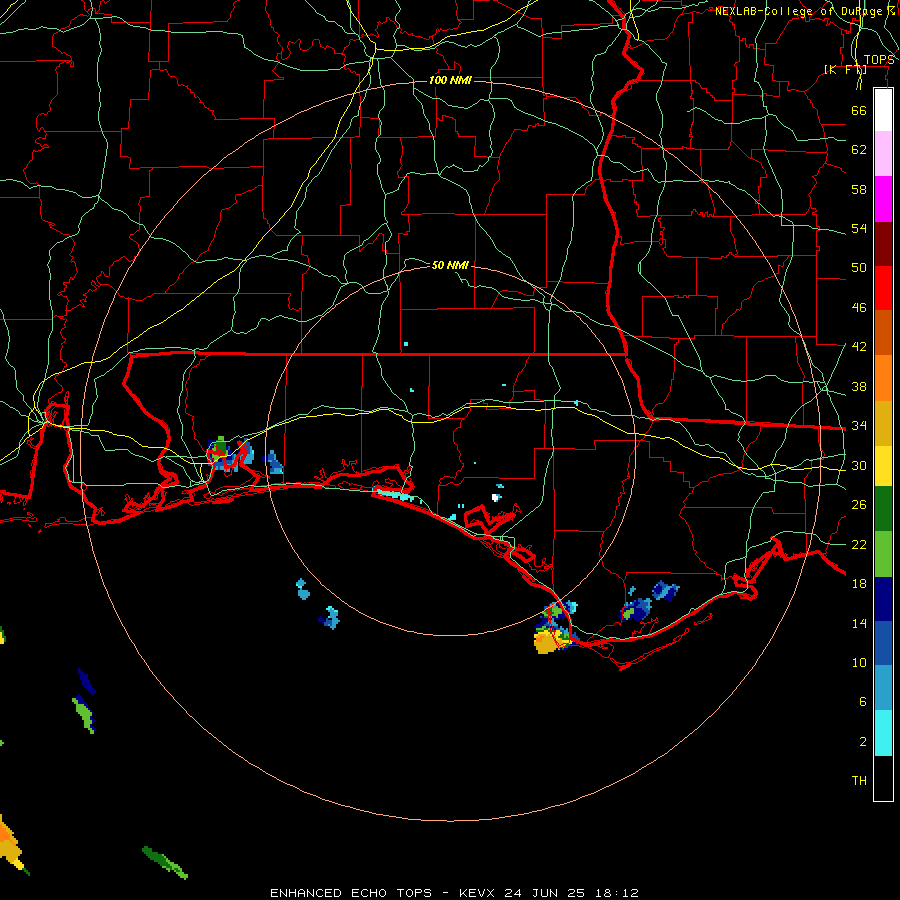Pick the dark green legend swatch
This screenshot has height=900, width=900.
pos(883,509)
